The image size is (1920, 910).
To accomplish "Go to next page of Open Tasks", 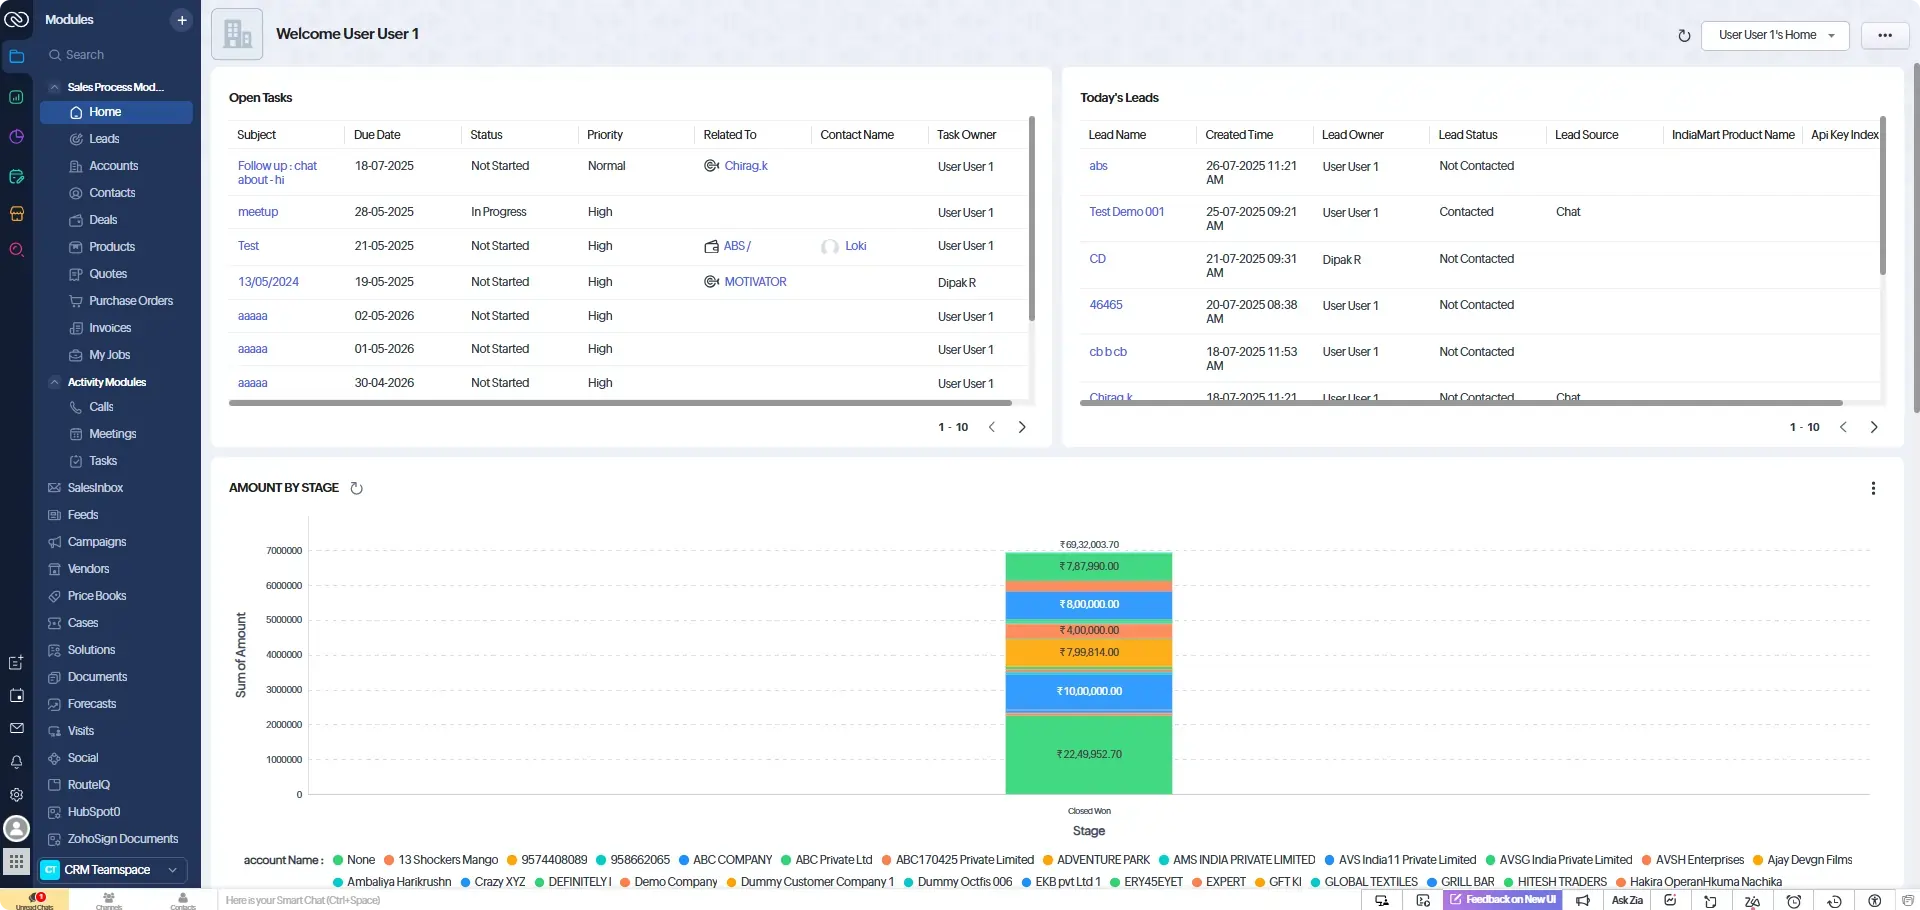I will click(1022, 427).
